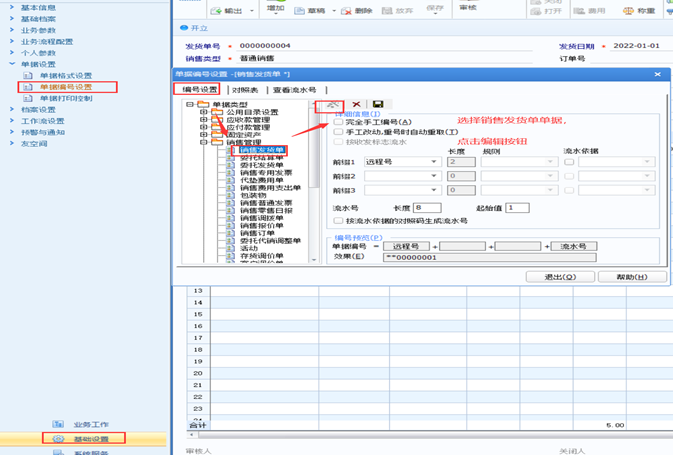Image resolution: width=673 pixels, height=455 pixels.
Task: Click the 起始值 input field
Action: (x=517, y=208)
